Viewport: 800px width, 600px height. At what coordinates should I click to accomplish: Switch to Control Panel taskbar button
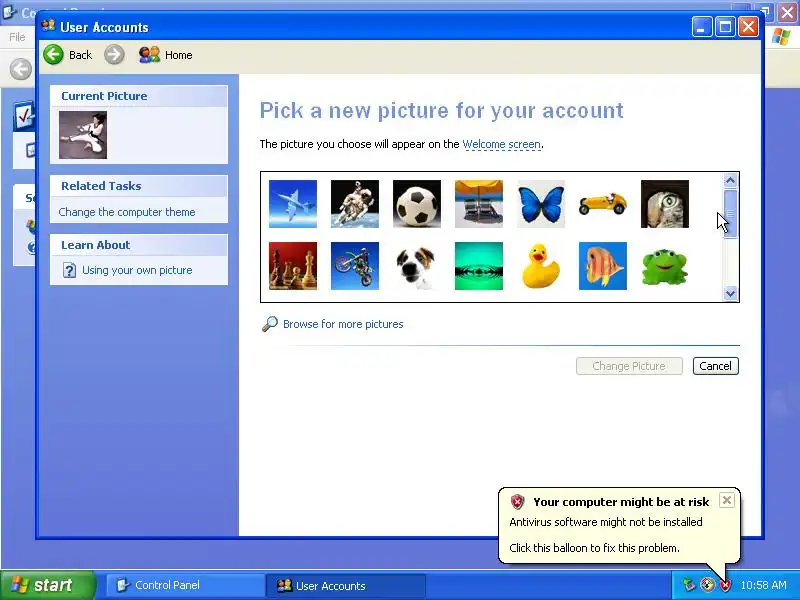tap(185, 585)
